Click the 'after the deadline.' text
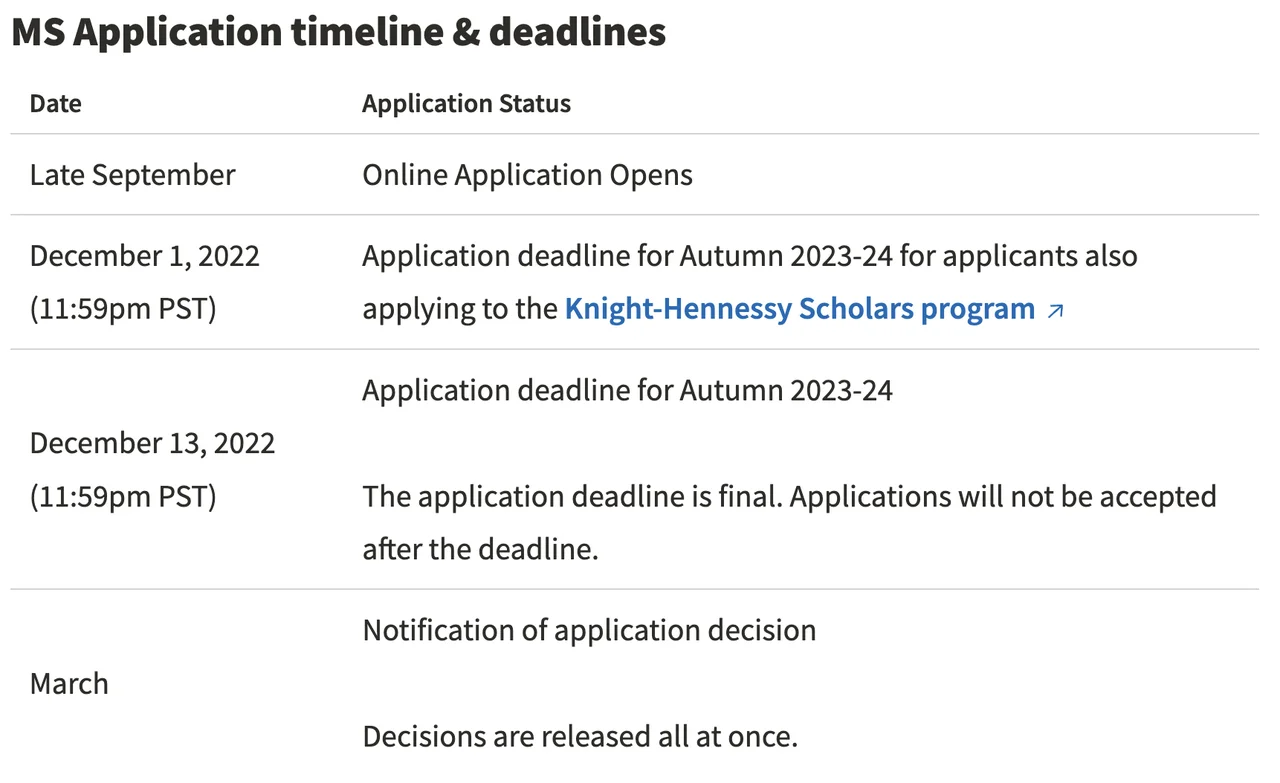The width and height of the screenshot is (1280, 783). coord(480,549)
